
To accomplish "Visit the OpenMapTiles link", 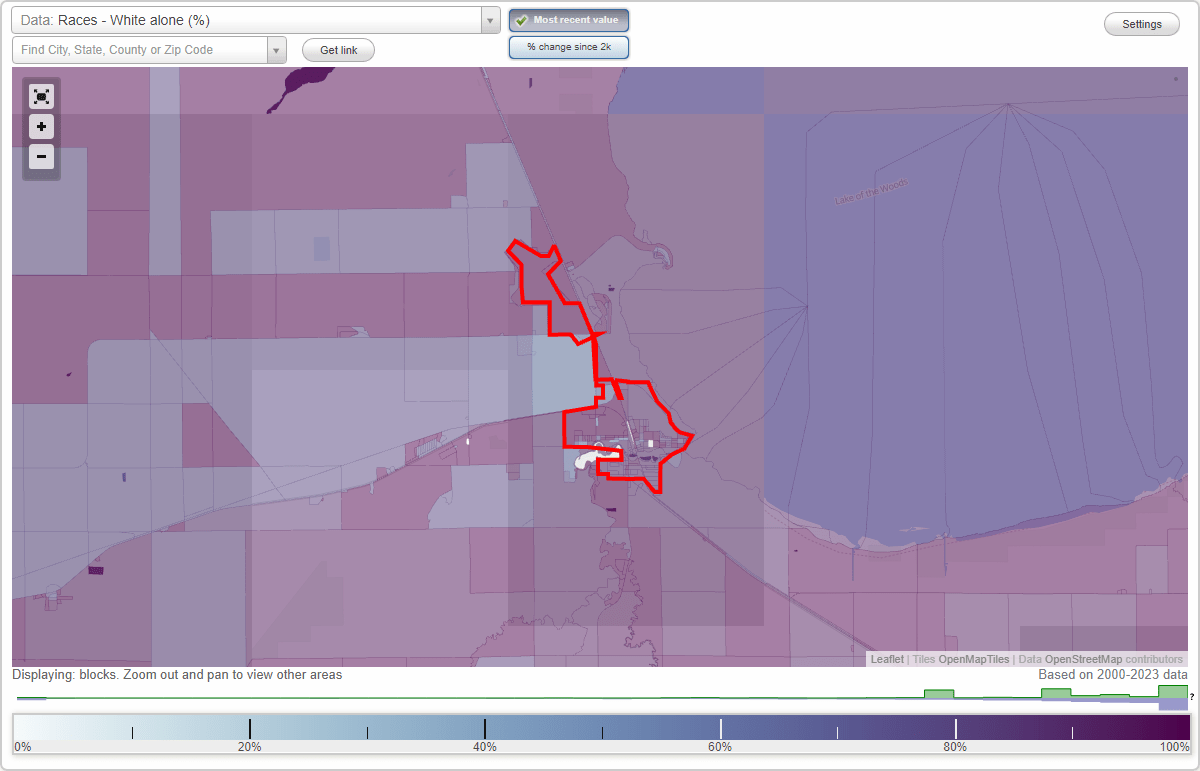I will (973, 659).
